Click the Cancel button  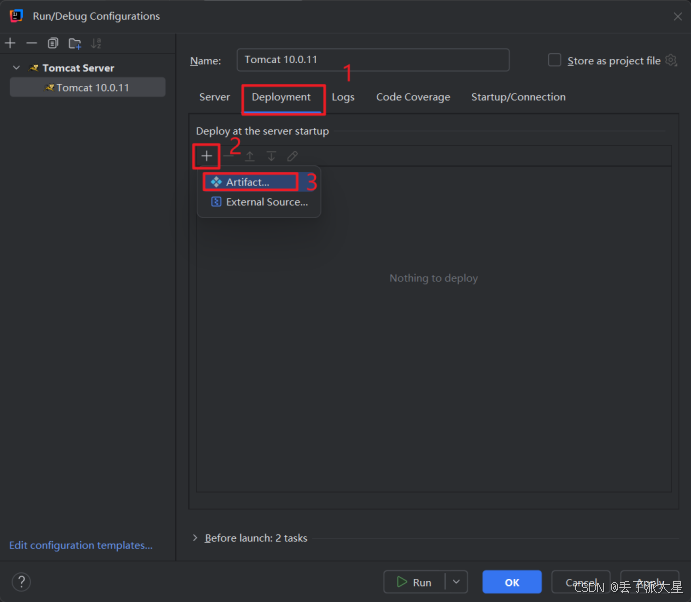581,582
